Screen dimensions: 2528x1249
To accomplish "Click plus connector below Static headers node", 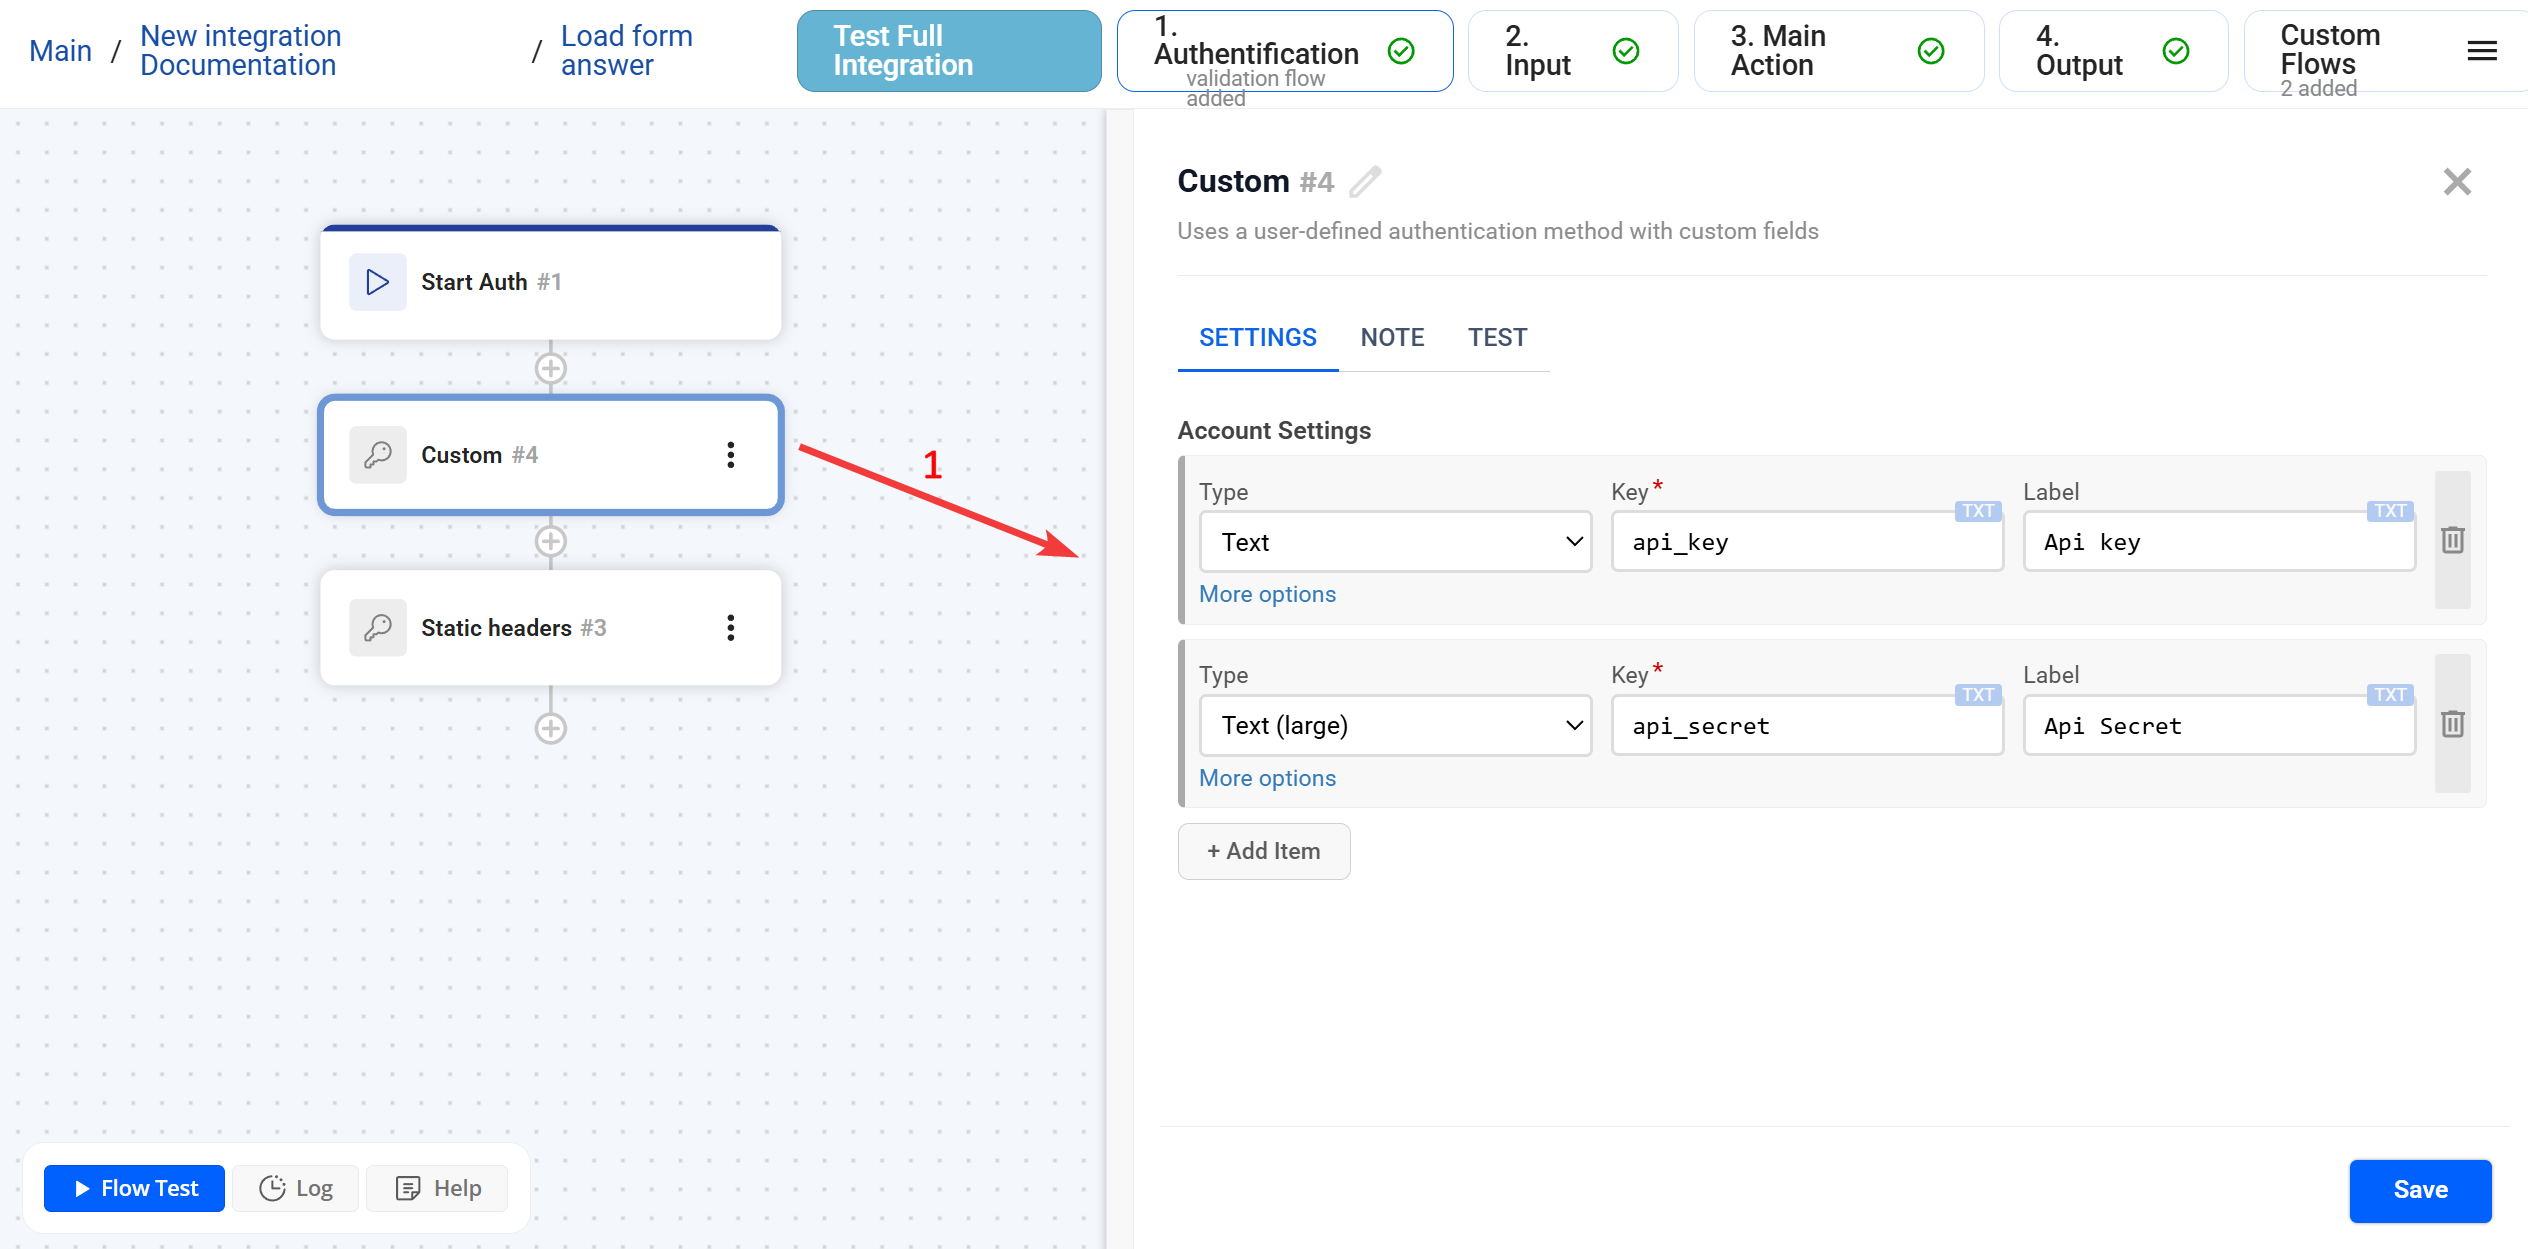I will tap(550, 728).
